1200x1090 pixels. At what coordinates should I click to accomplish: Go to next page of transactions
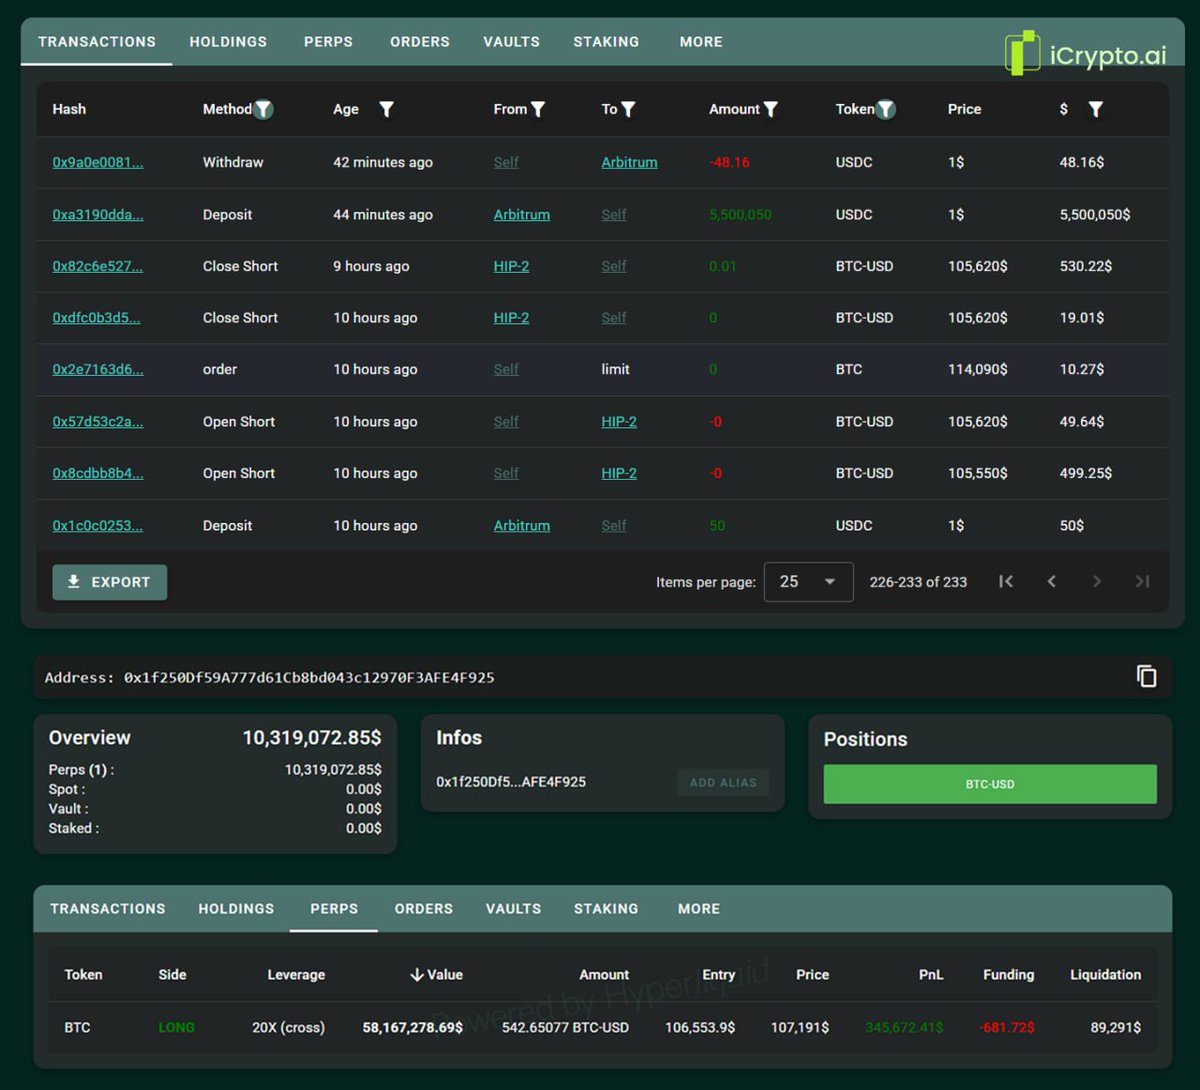tap(1097, 581)
